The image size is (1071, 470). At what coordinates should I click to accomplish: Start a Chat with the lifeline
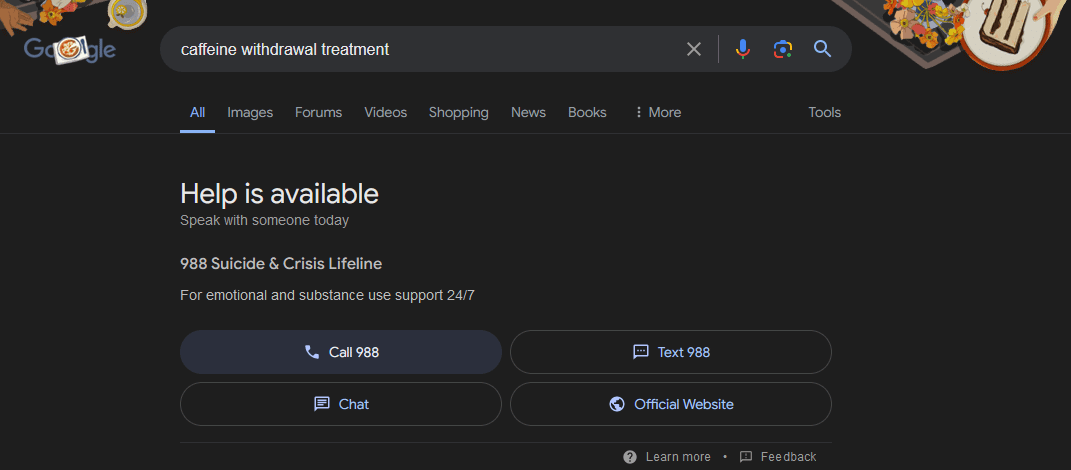(340, 404)
